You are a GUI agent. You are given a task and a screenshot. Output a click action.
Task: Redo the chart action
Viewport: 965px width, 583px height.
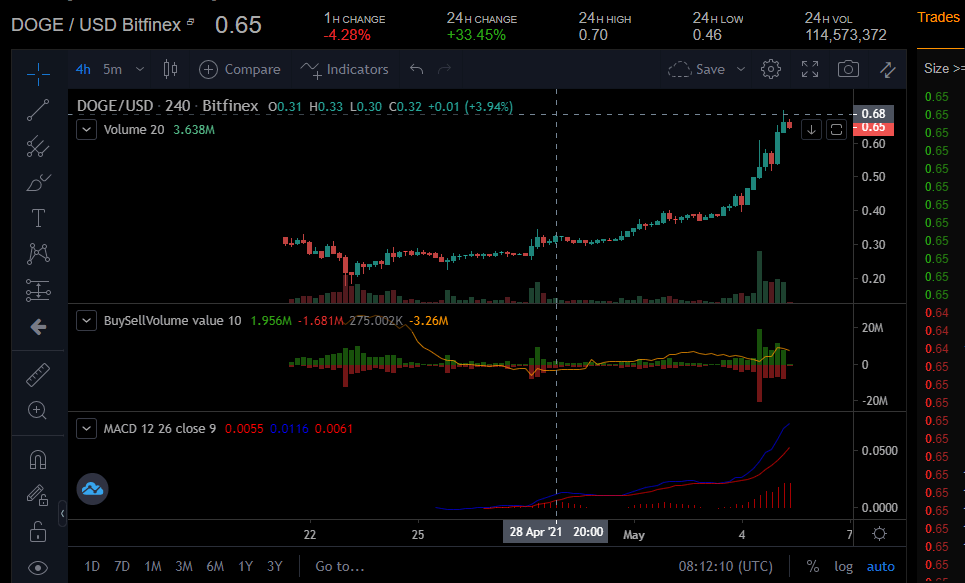[444, 69]
